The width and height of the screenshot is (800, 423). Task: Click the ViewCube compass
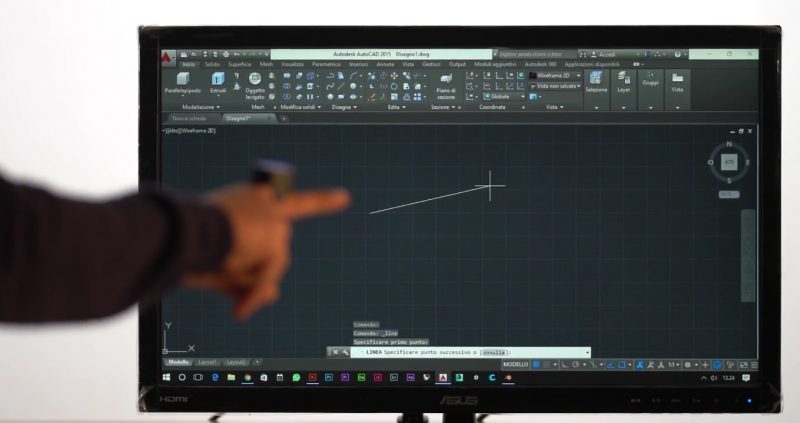coord(728,162)
